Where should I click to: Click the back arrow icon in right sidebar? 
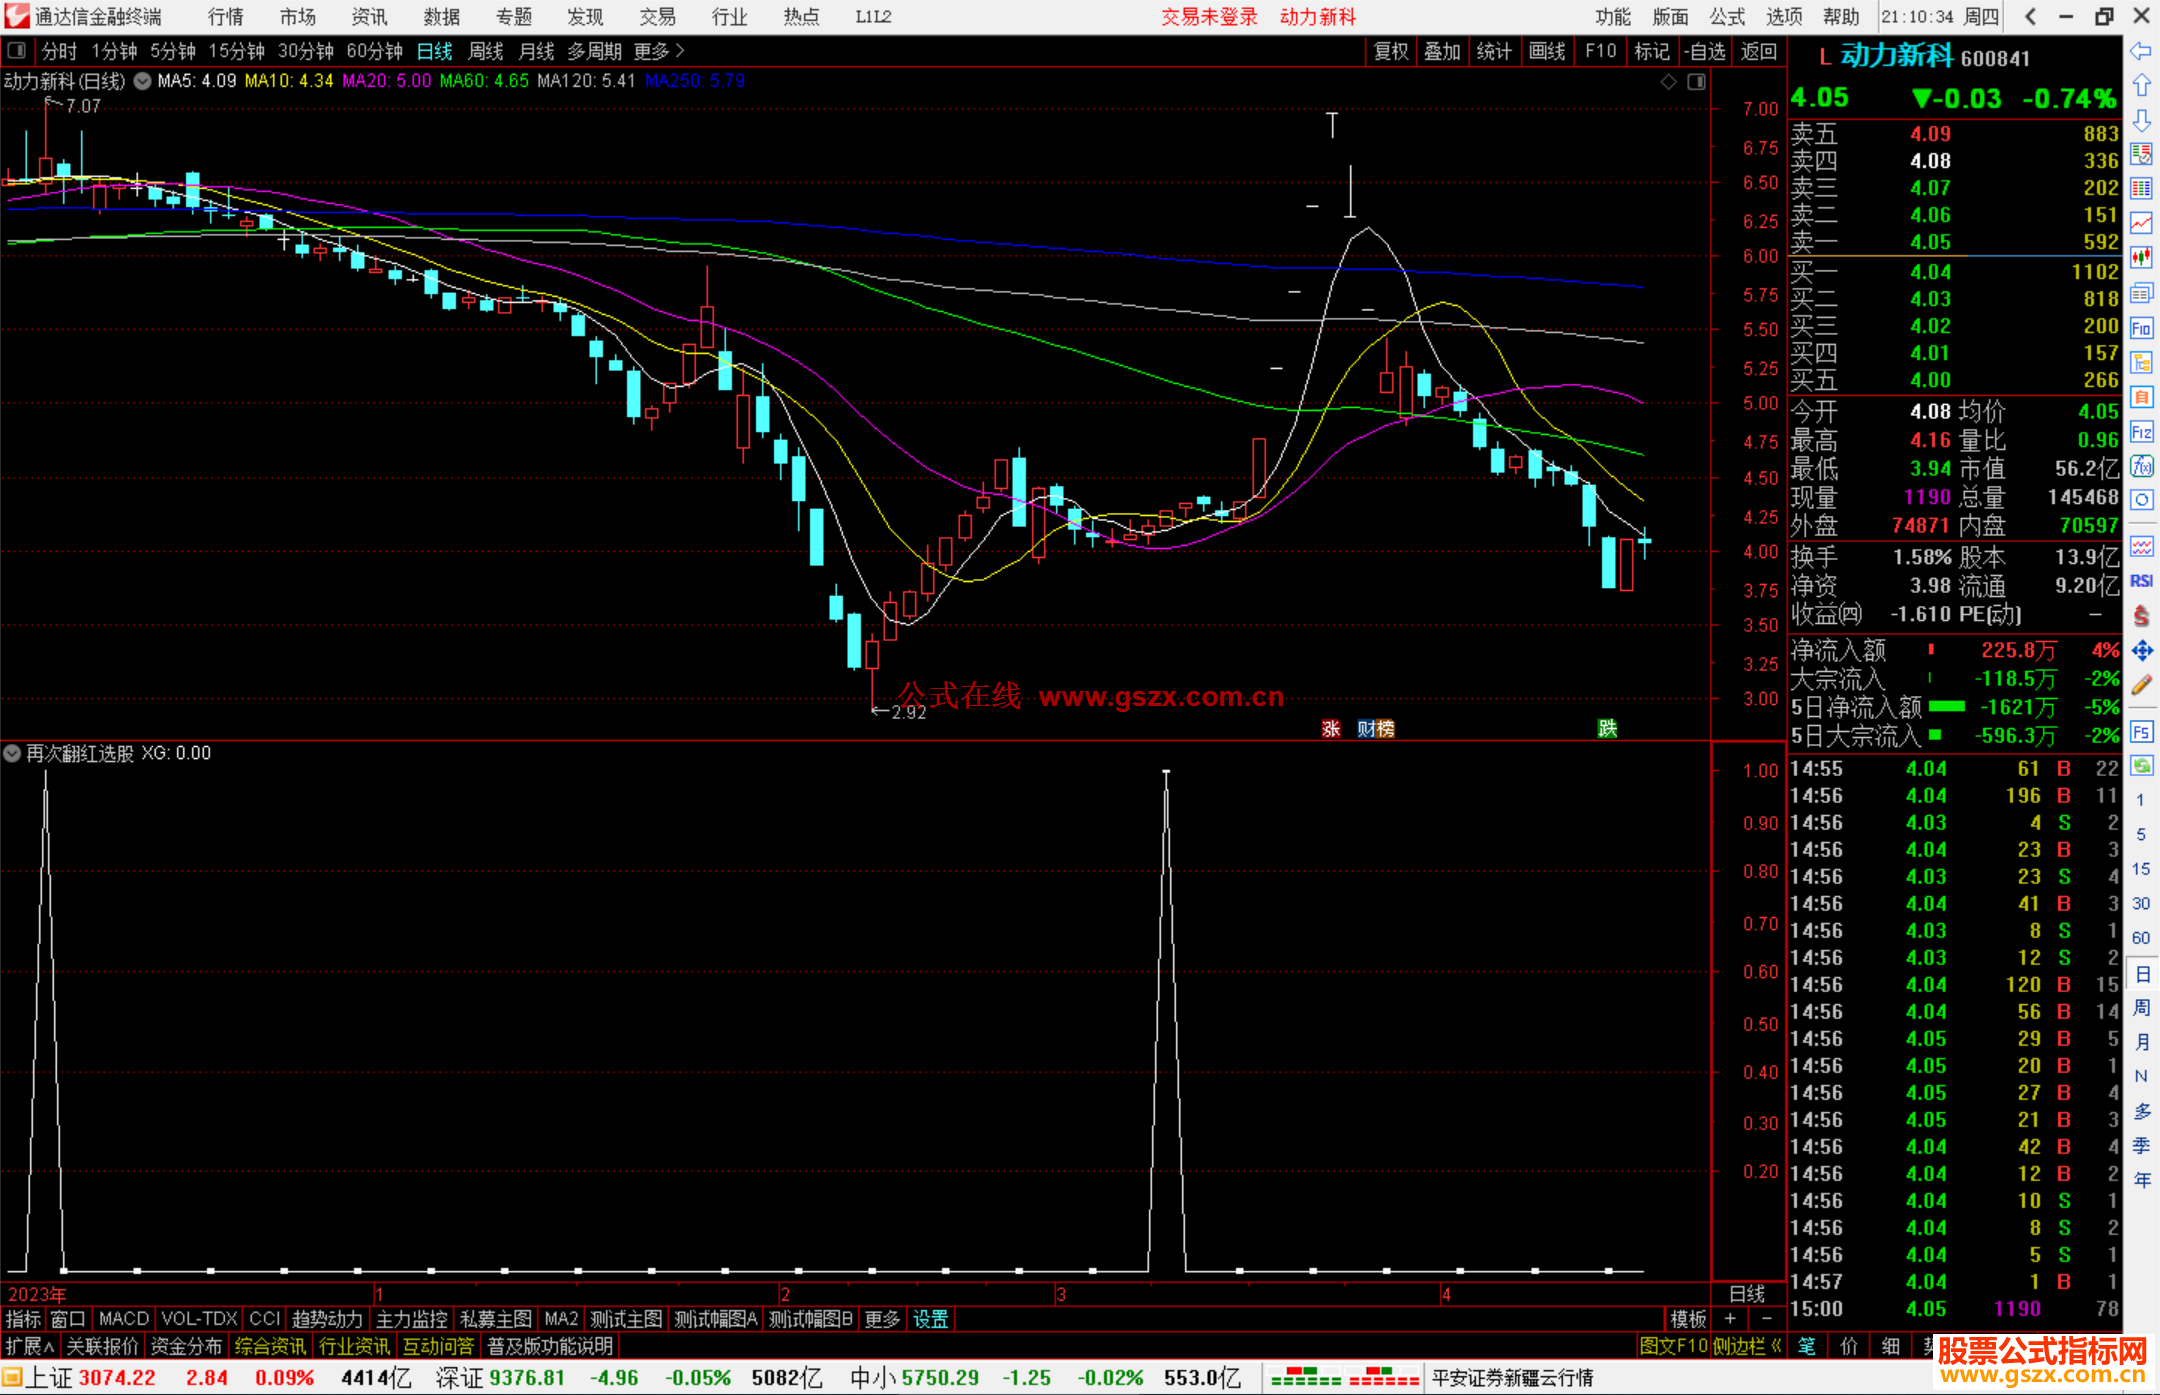(x=2141, y=51)
